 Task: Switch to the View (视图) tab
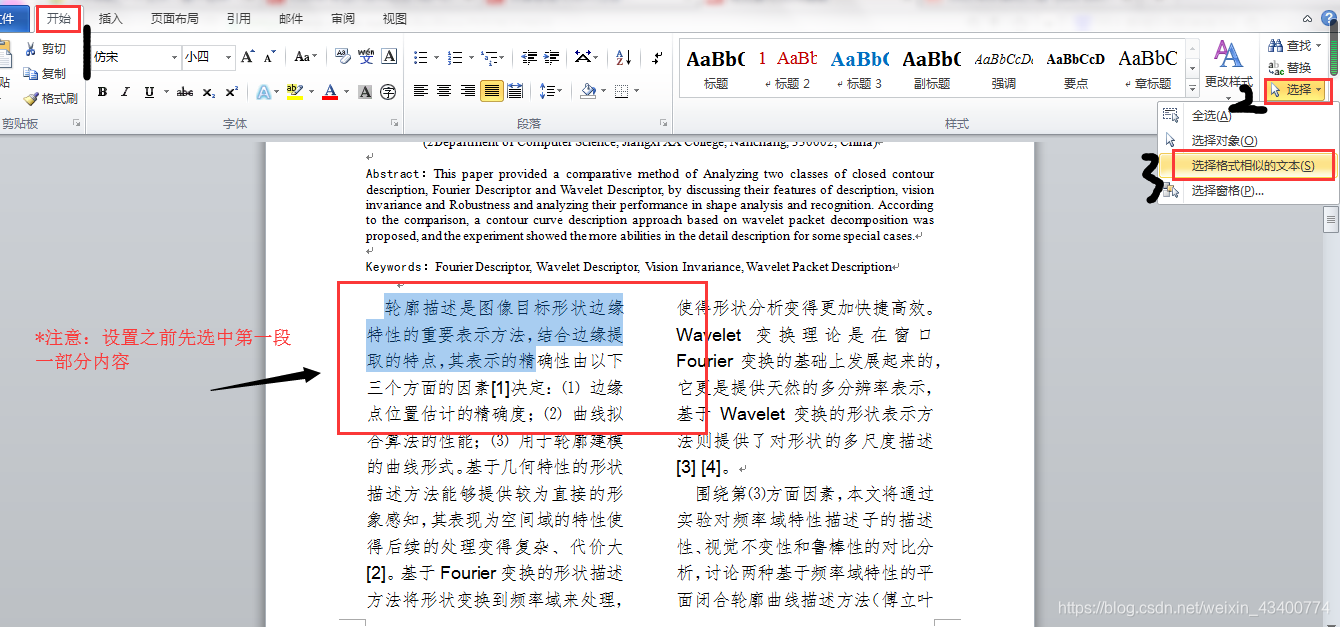(x=395, y=18)
